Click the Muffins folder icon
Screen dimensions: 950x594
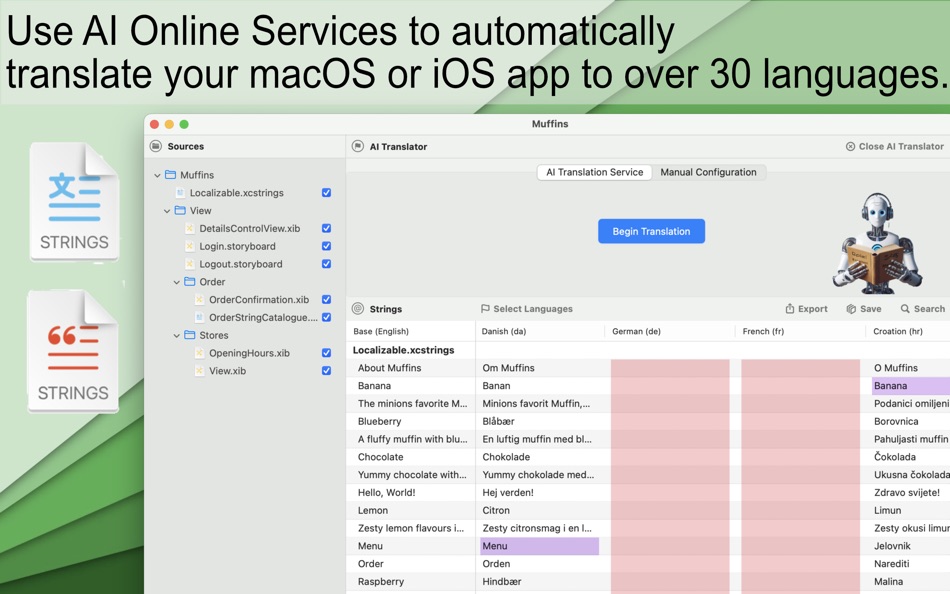point(170,175)
